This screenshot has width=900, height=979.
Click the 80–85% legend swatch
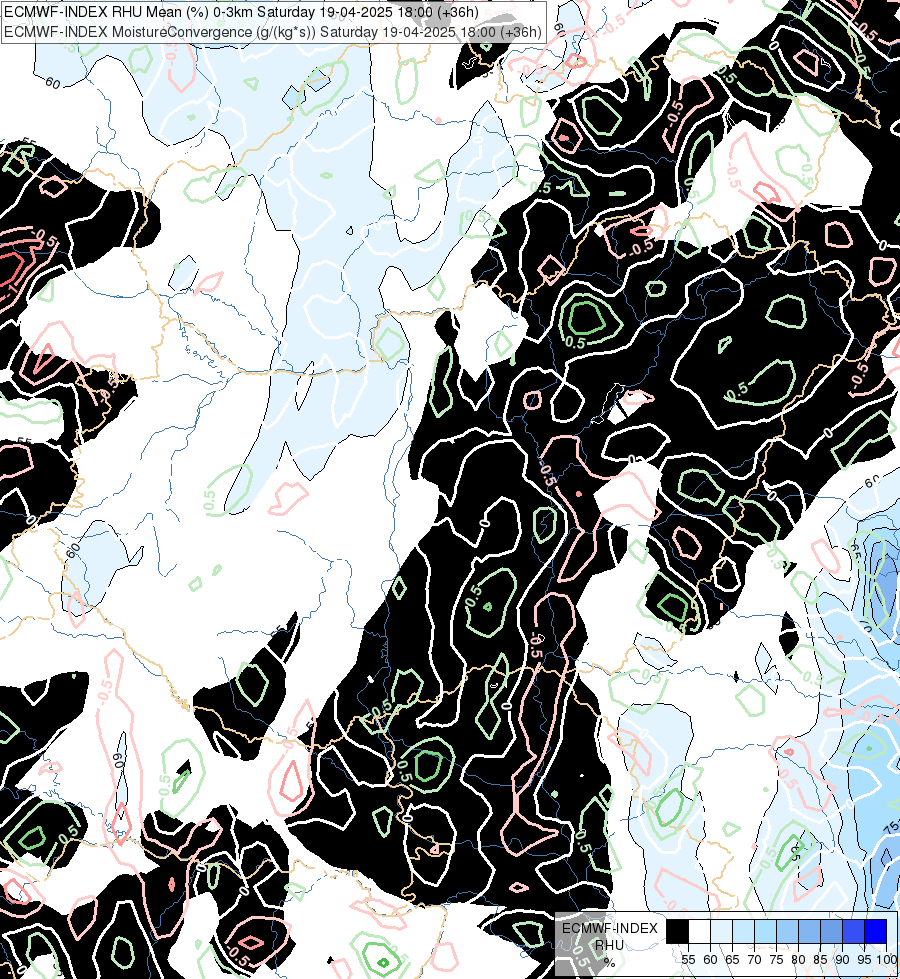click(x=809, y=931)
